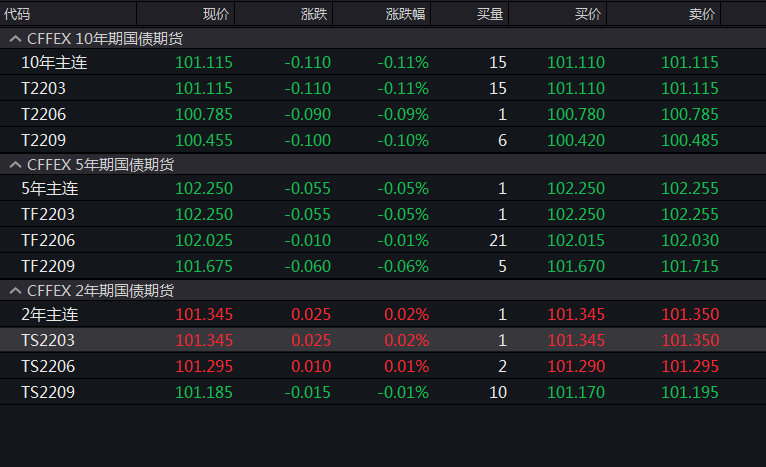
Task: Click the 涨跌 column header
Action: pyautogui.click(x=313, y=14)
